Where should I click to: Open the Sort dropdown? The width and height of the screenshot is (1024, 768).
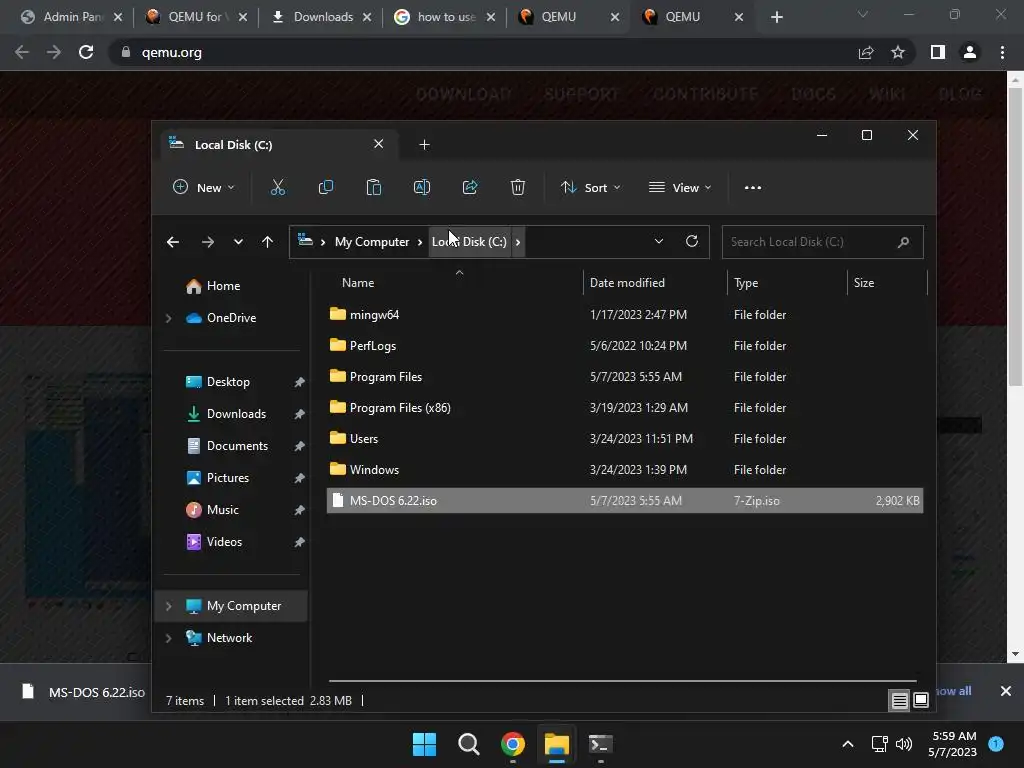tap(590, 187)
